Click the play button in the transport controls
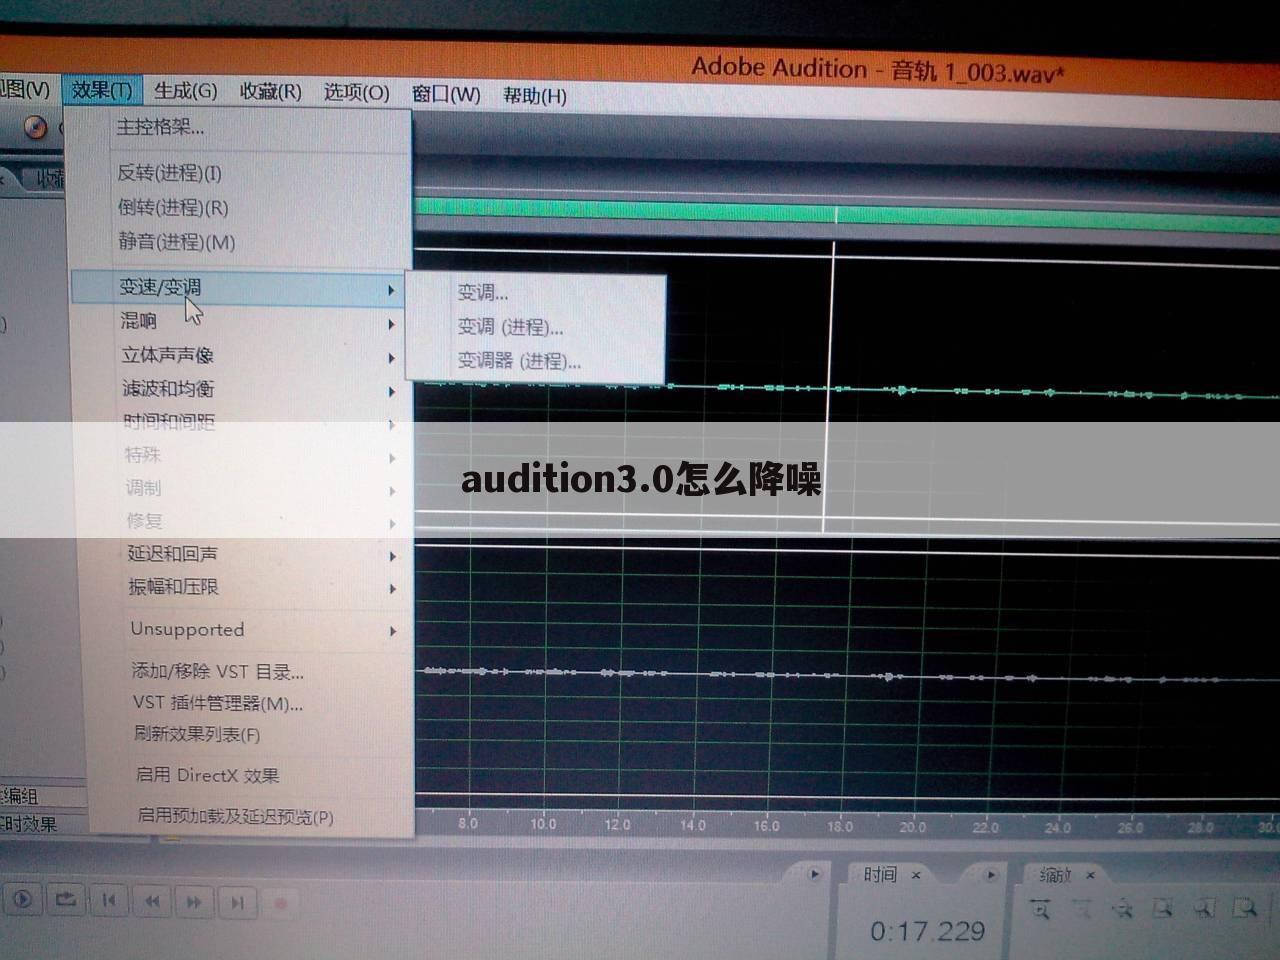The width and height of the screenshot is (1280, 960). 22,899
